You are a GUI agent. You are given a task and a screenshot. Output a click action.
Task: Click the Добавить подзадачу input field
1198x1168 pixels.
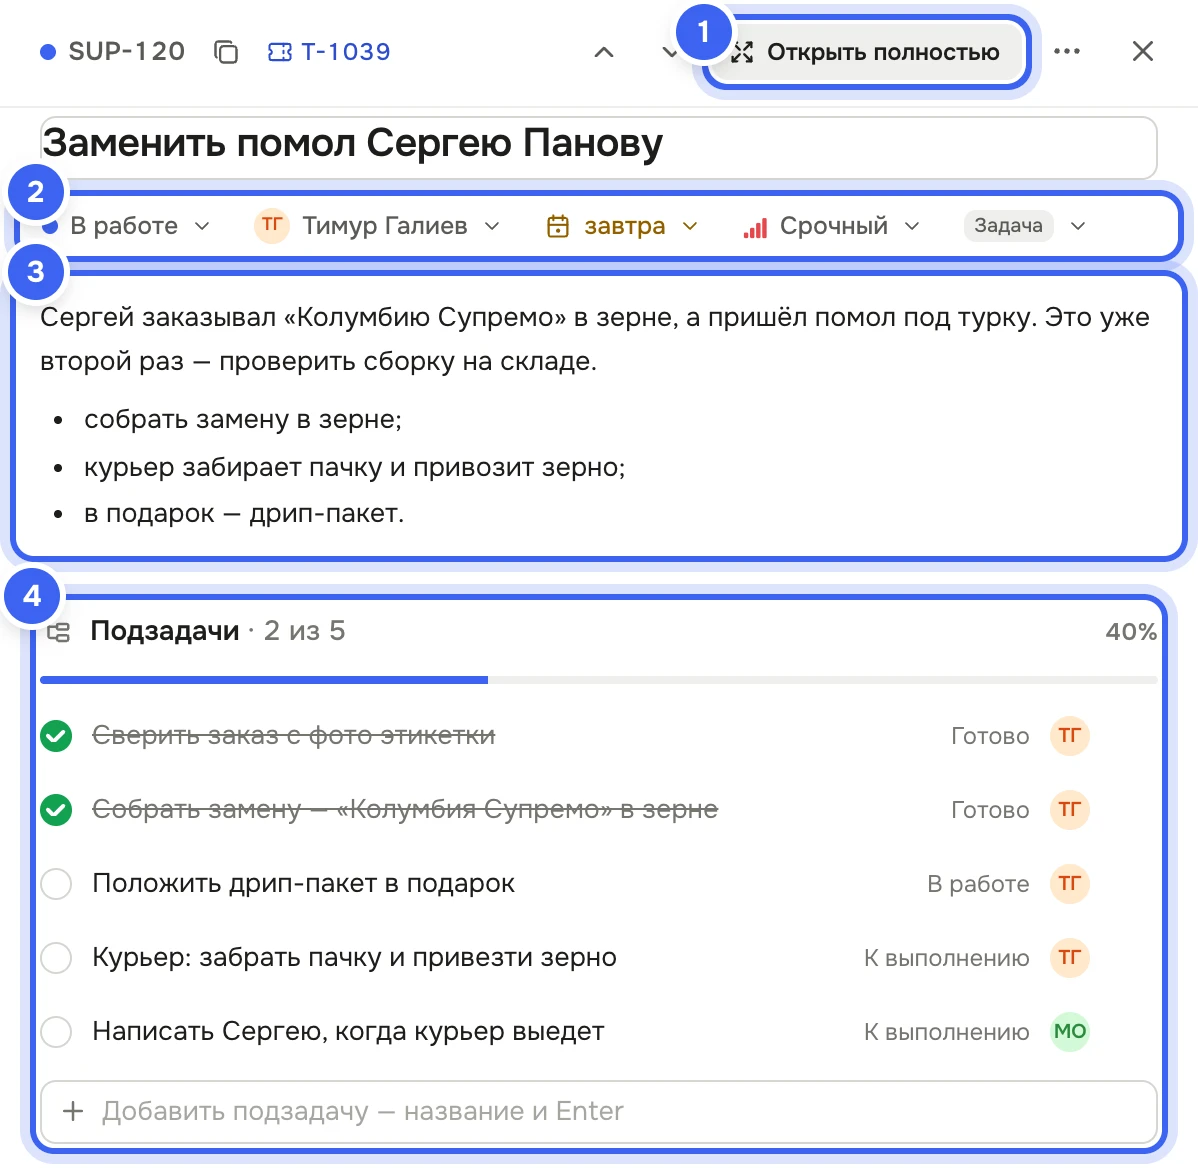[x=598, y=1111]
